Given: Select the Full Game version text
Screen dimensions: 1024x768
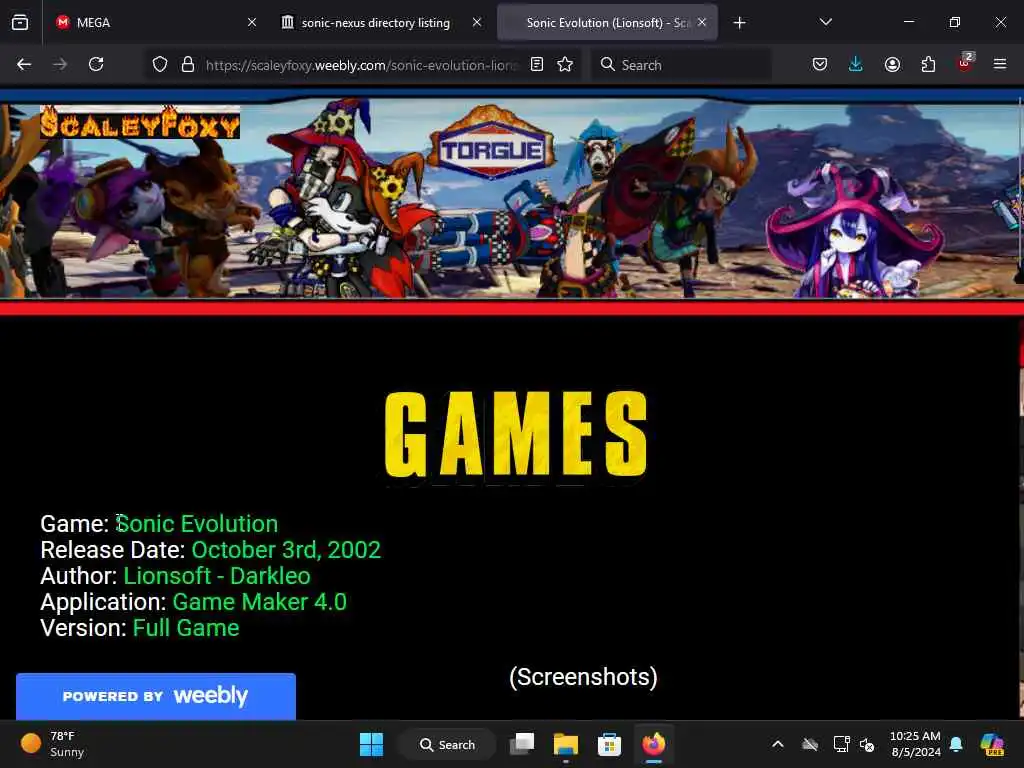Looking at the screenshot, I should tap(186, 628).
